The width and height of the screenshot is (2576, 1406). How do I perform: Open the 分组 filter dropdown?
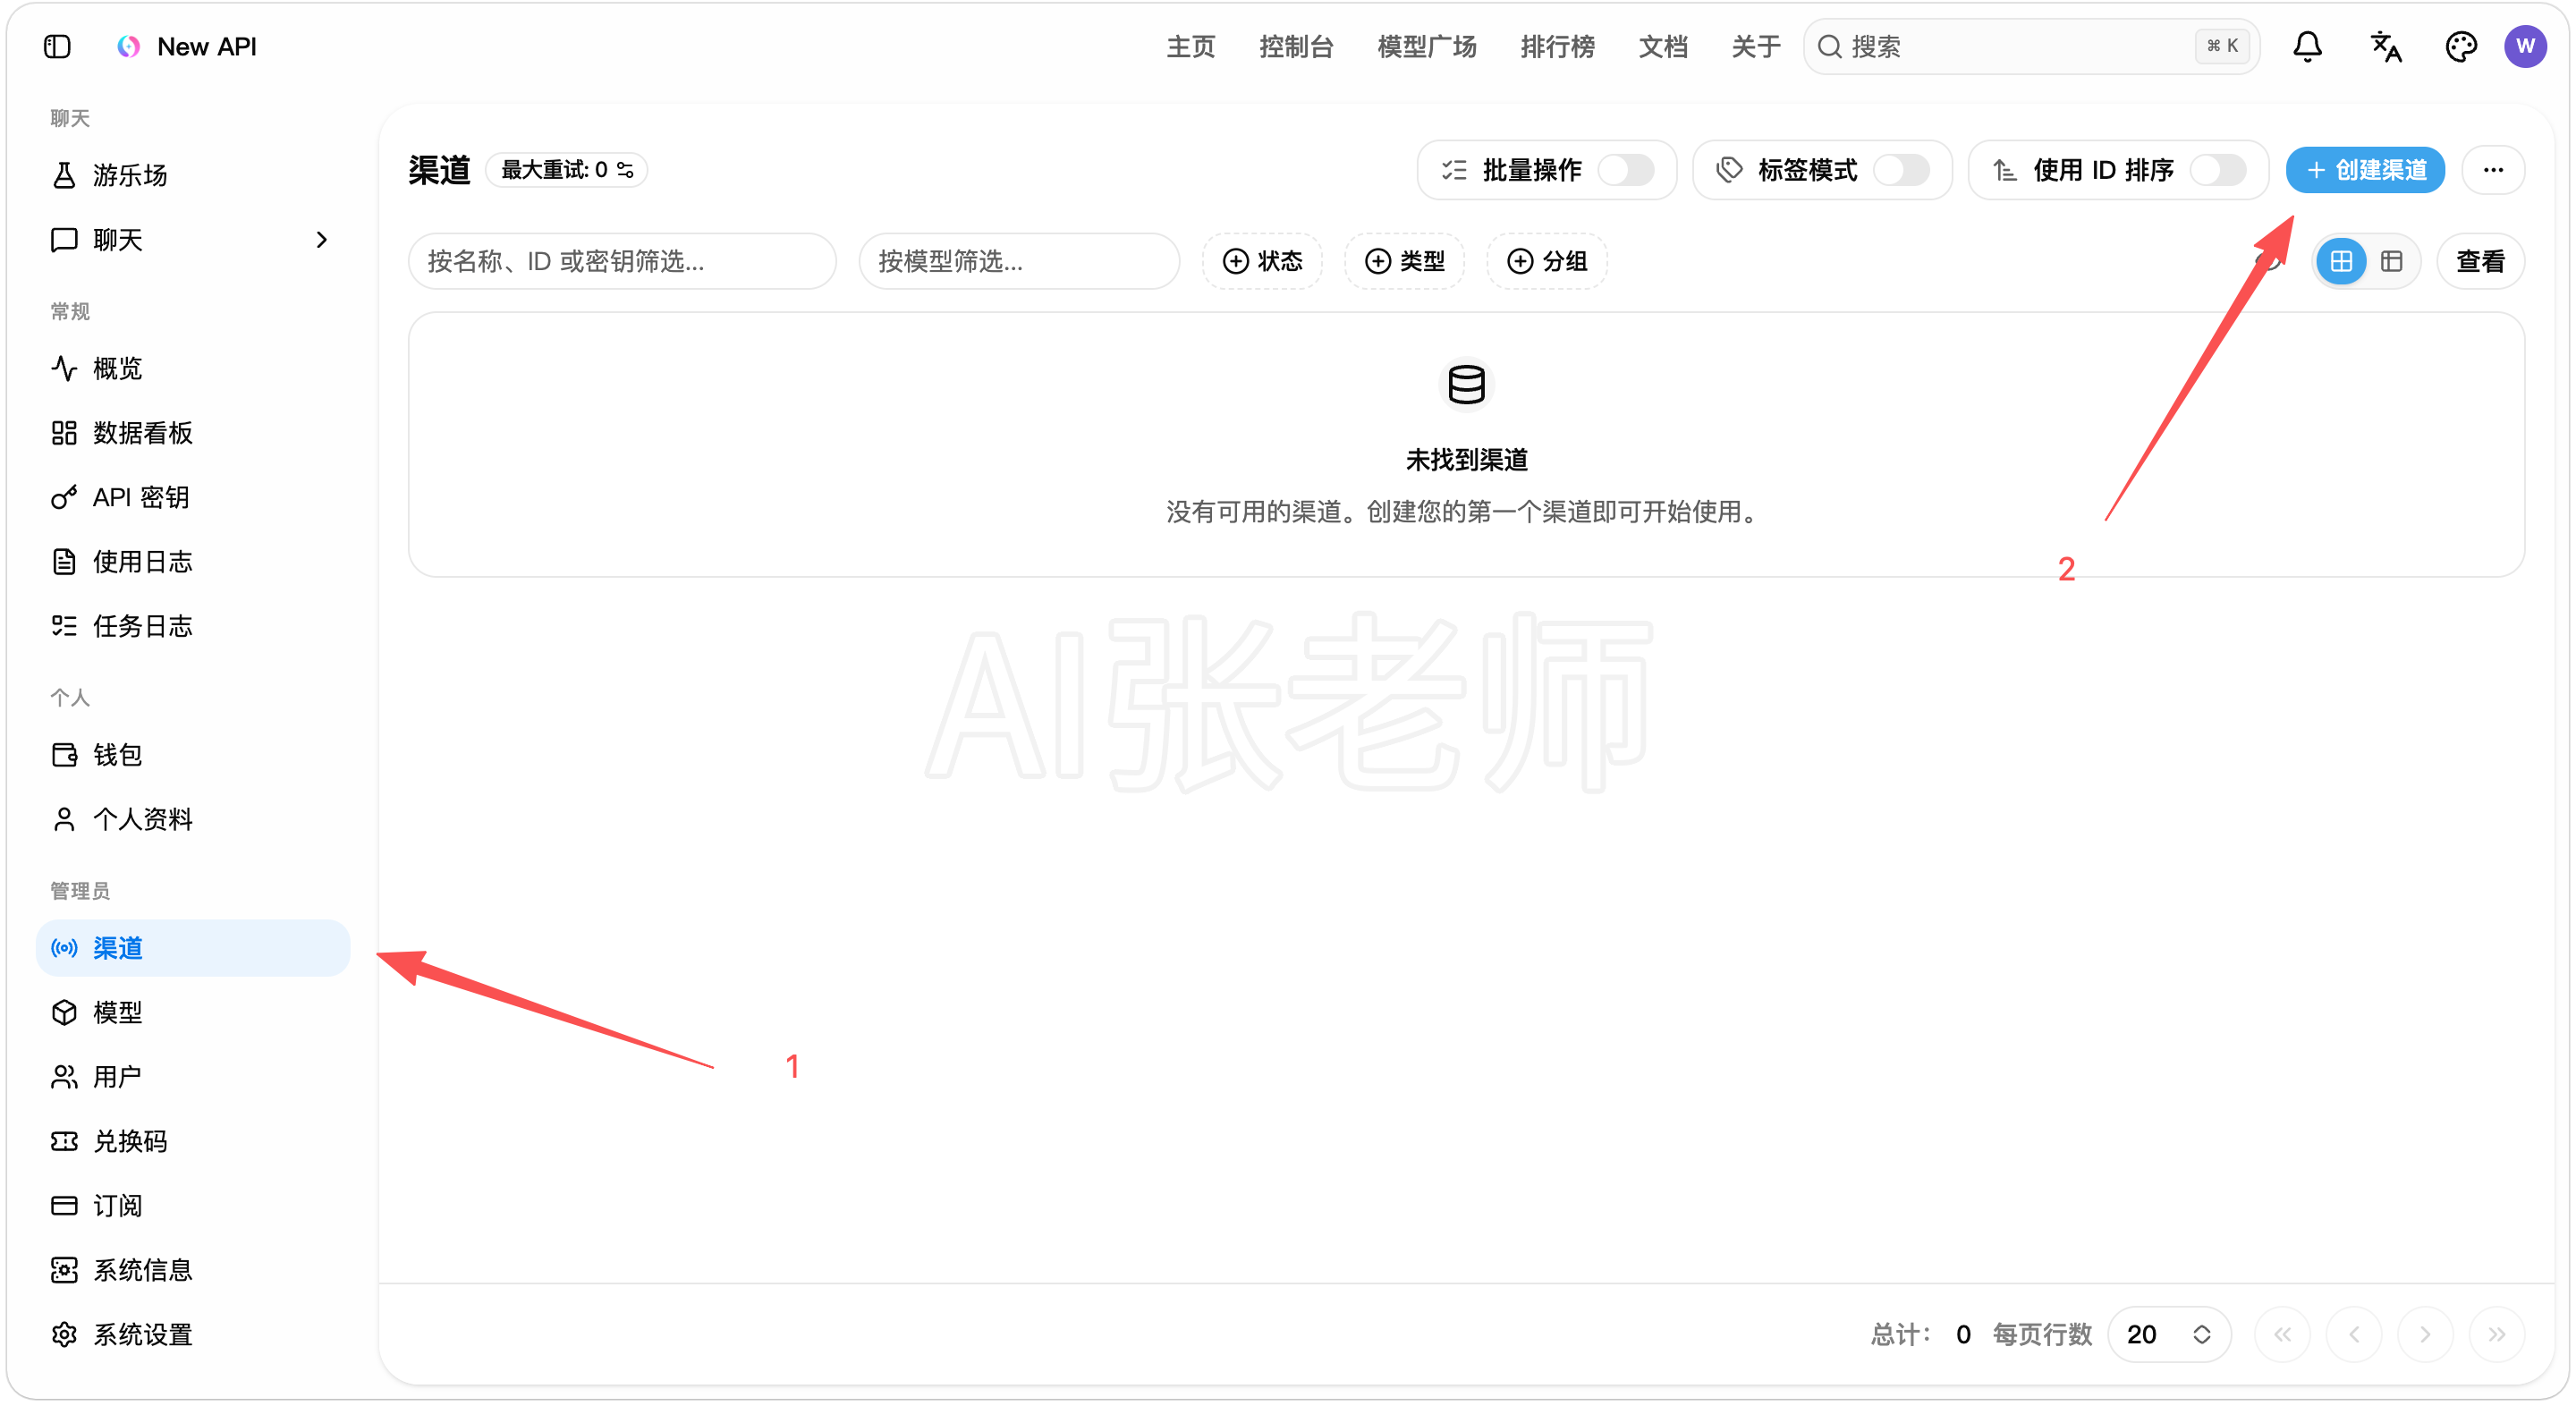pyautogui.click(x=1546, y=262)
